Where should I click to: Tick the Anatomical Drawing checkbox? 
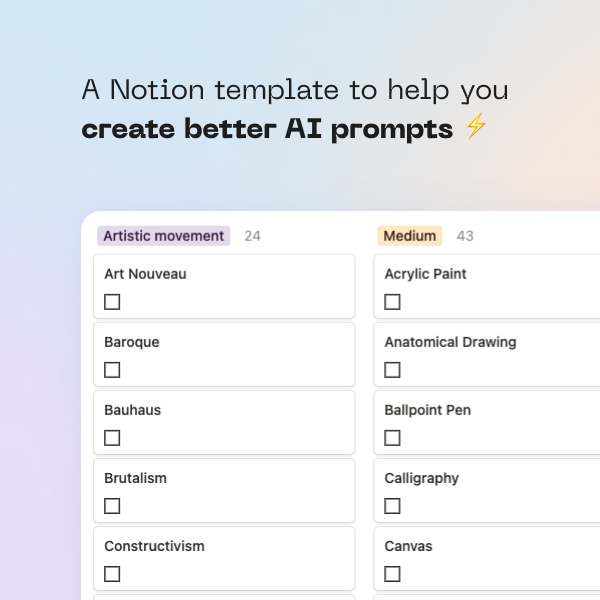coord(392,370)
